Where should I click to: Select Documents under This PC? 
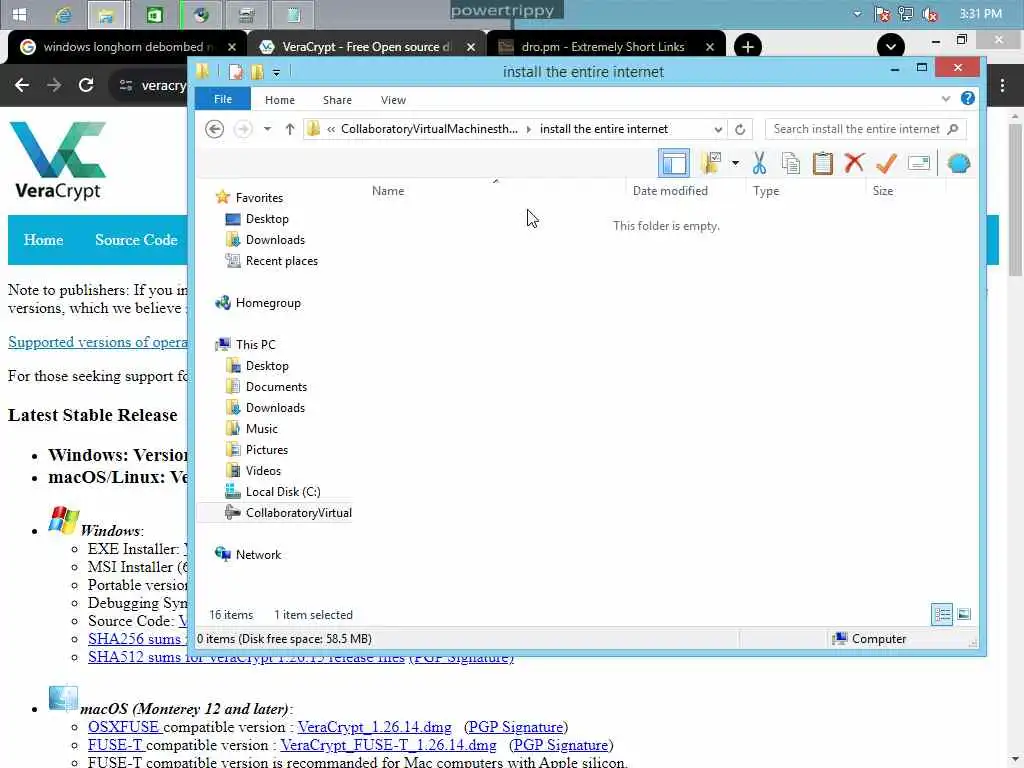[x=276, y=387]
